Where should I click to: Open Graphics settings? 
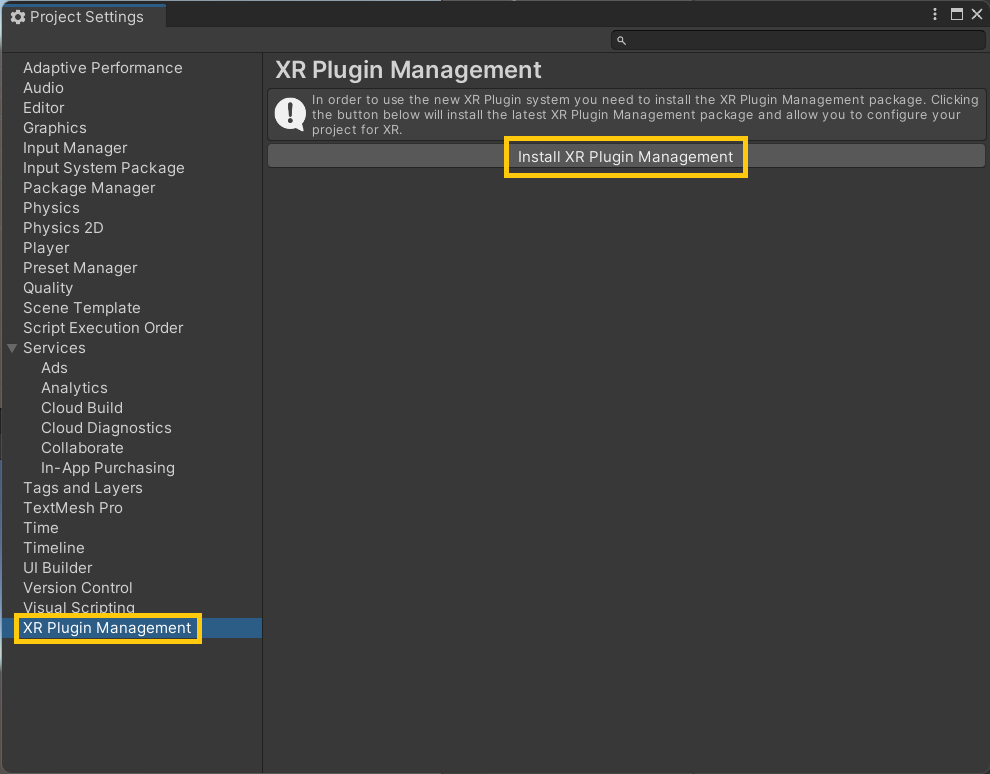pyautogui.click(x=55, y=128)
